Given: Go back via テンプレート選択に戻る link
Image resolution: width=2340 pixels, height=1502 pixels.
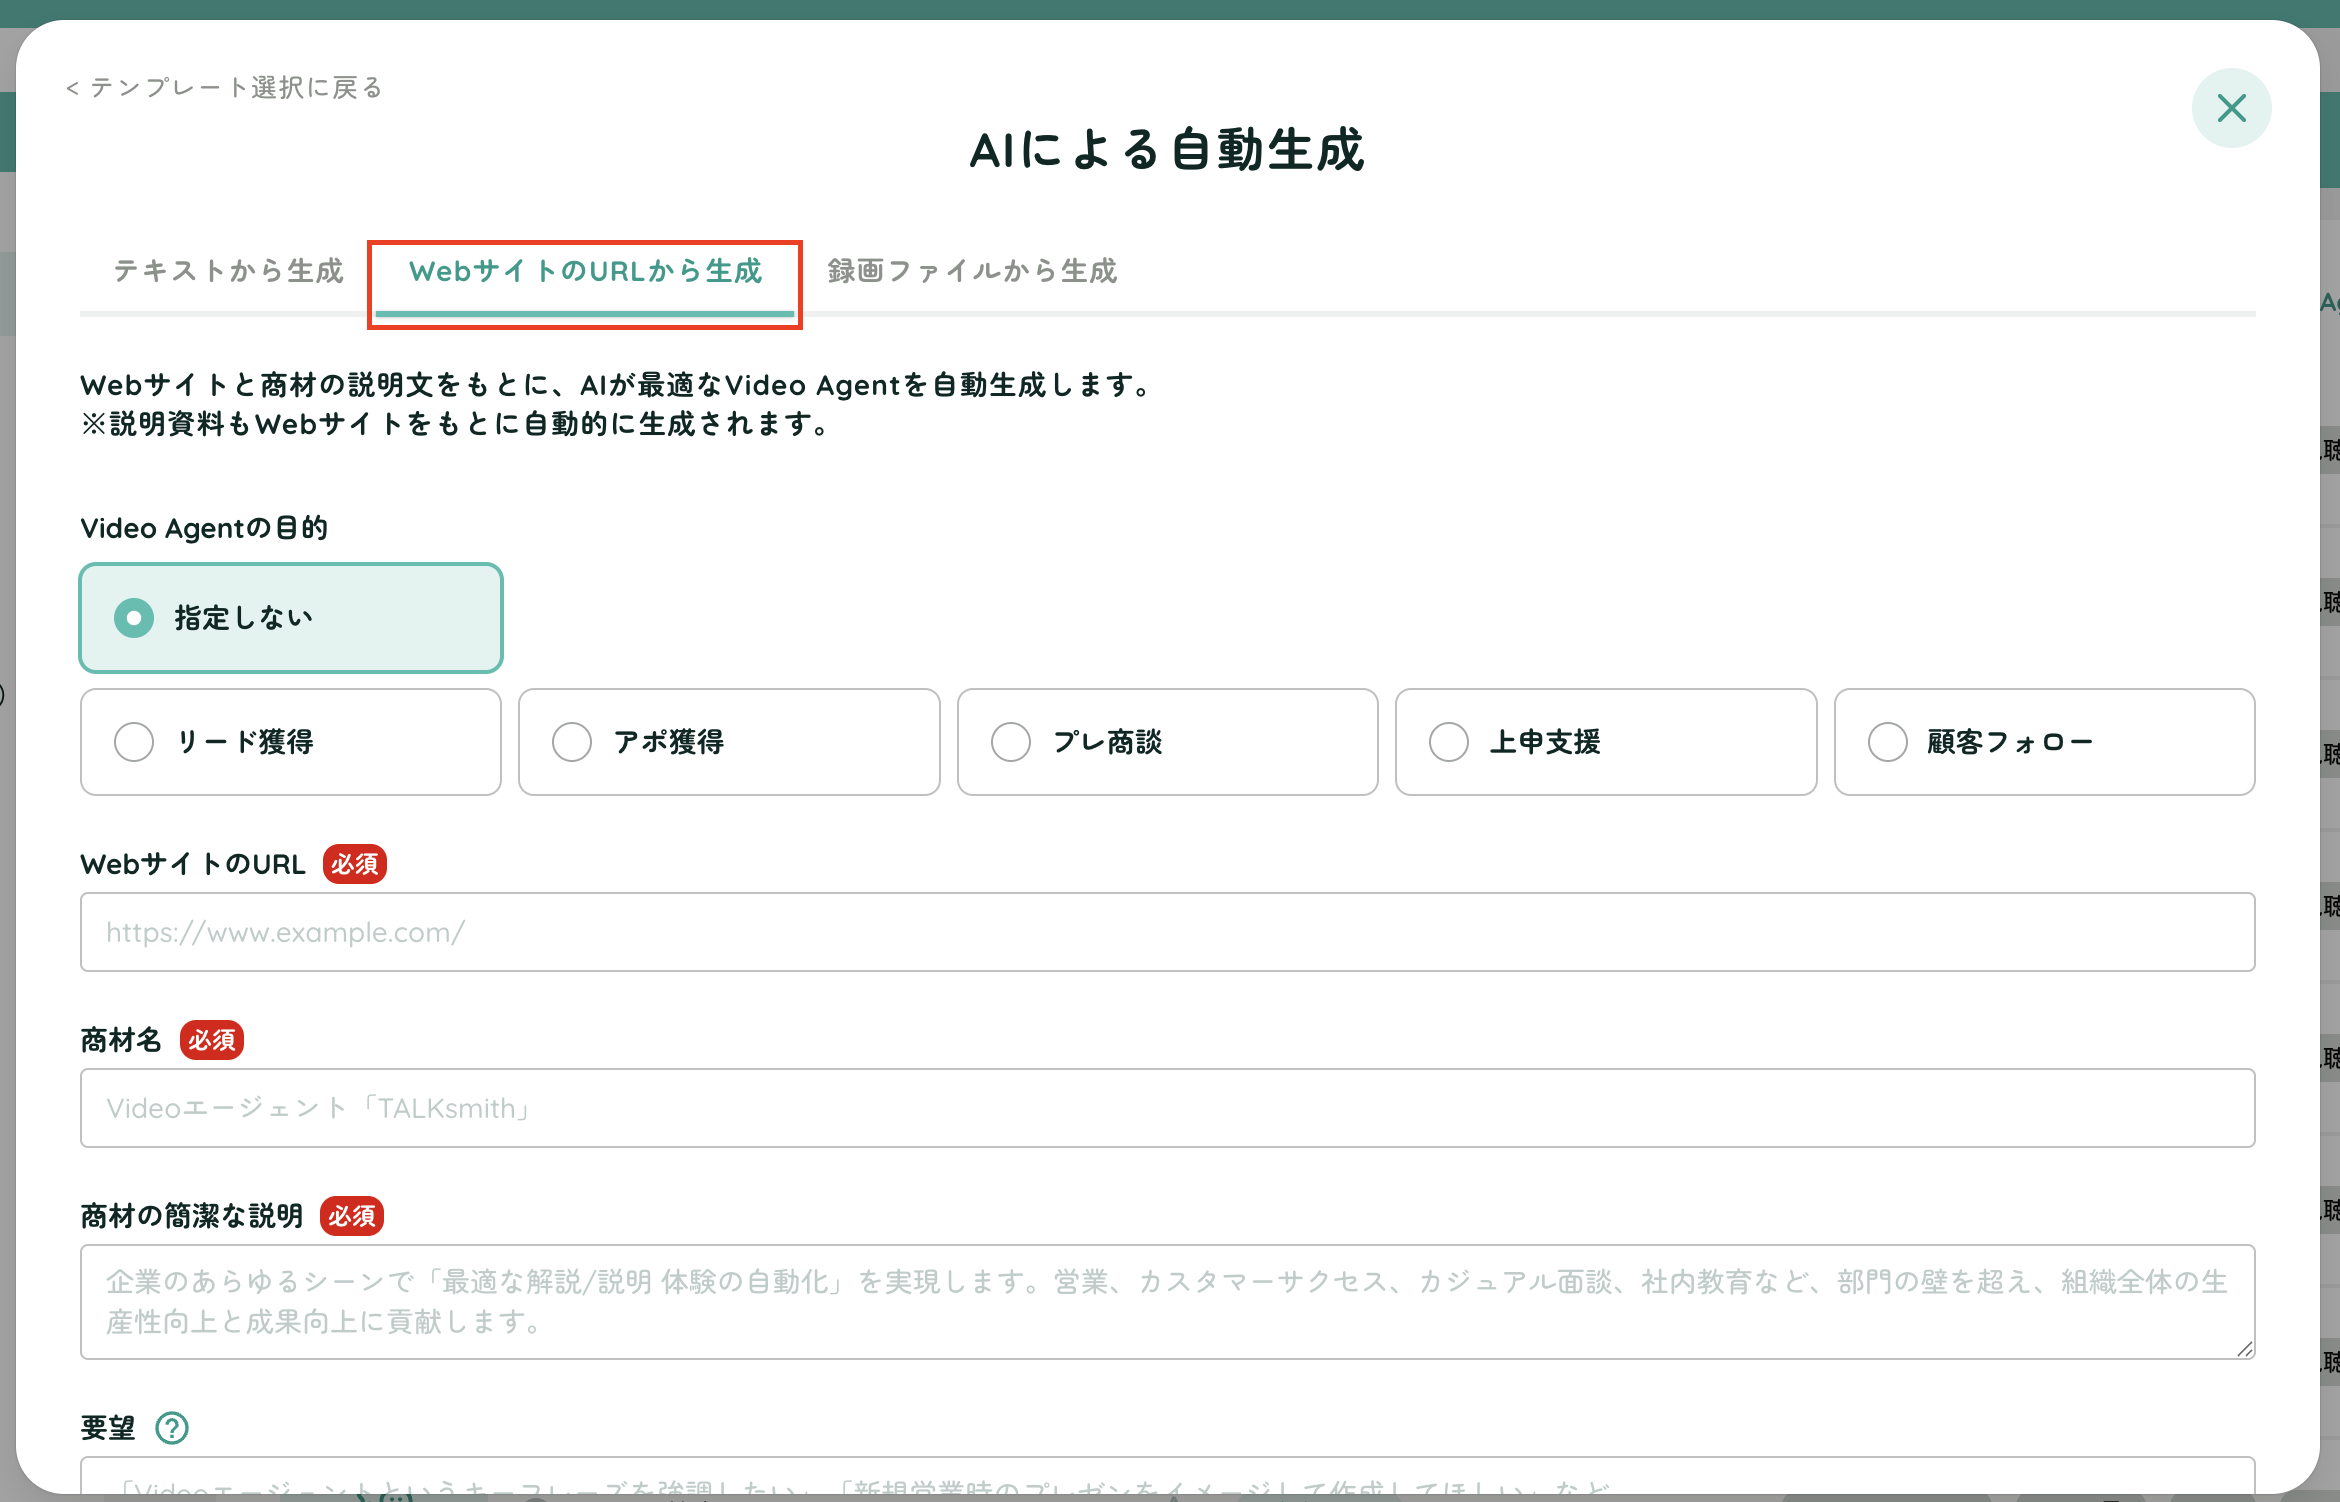Looking at the screenshot, I should 225,88.
